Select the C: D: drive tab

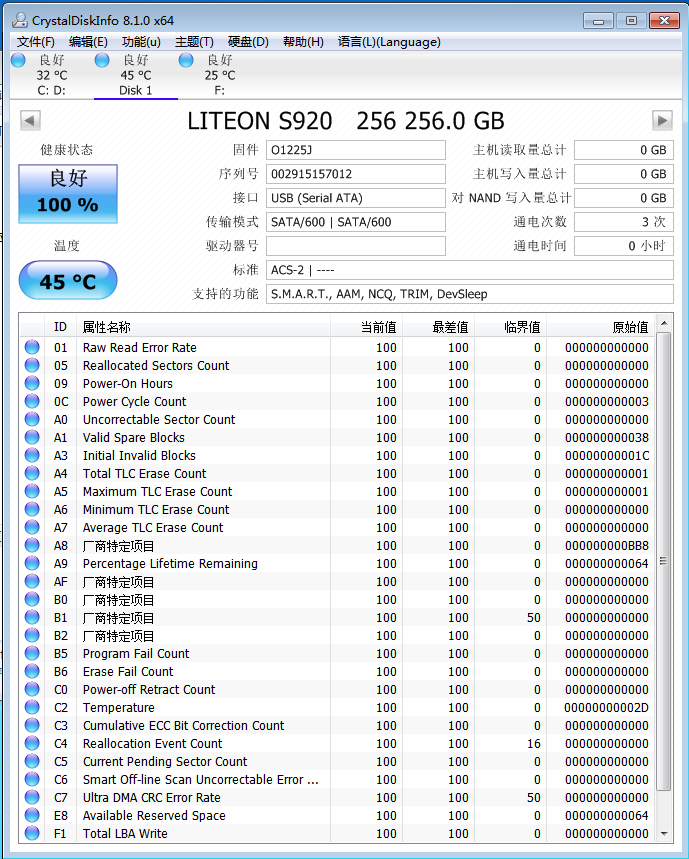51,75
